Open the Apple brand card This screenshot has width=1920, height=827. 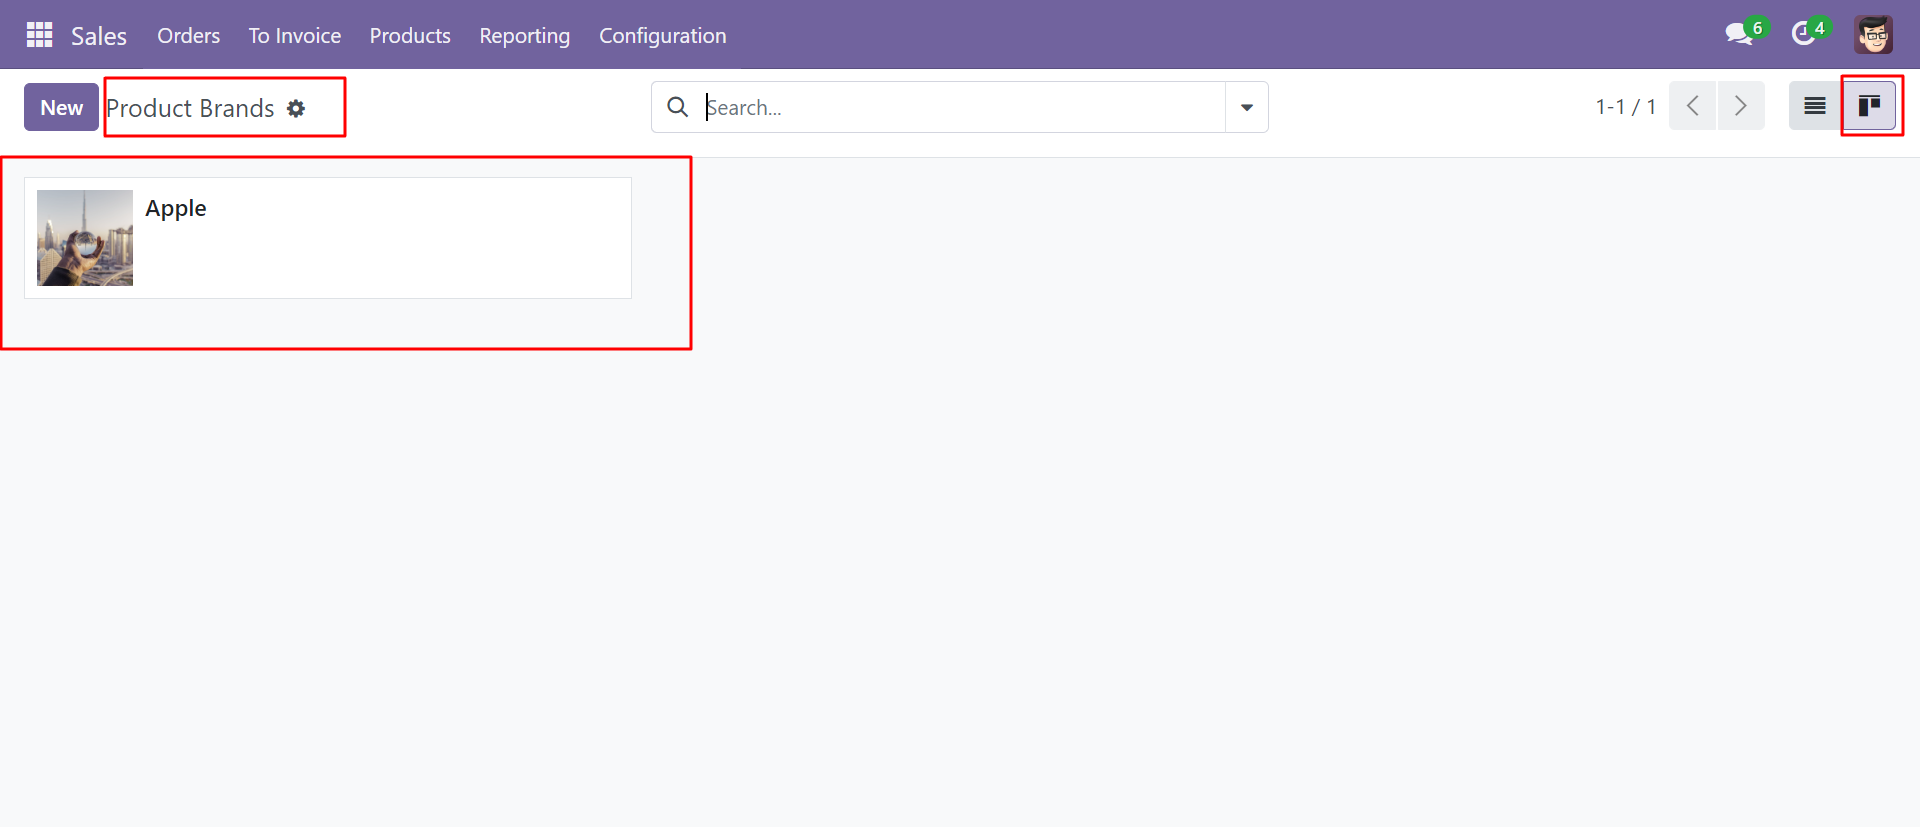(x=328, y=238)
